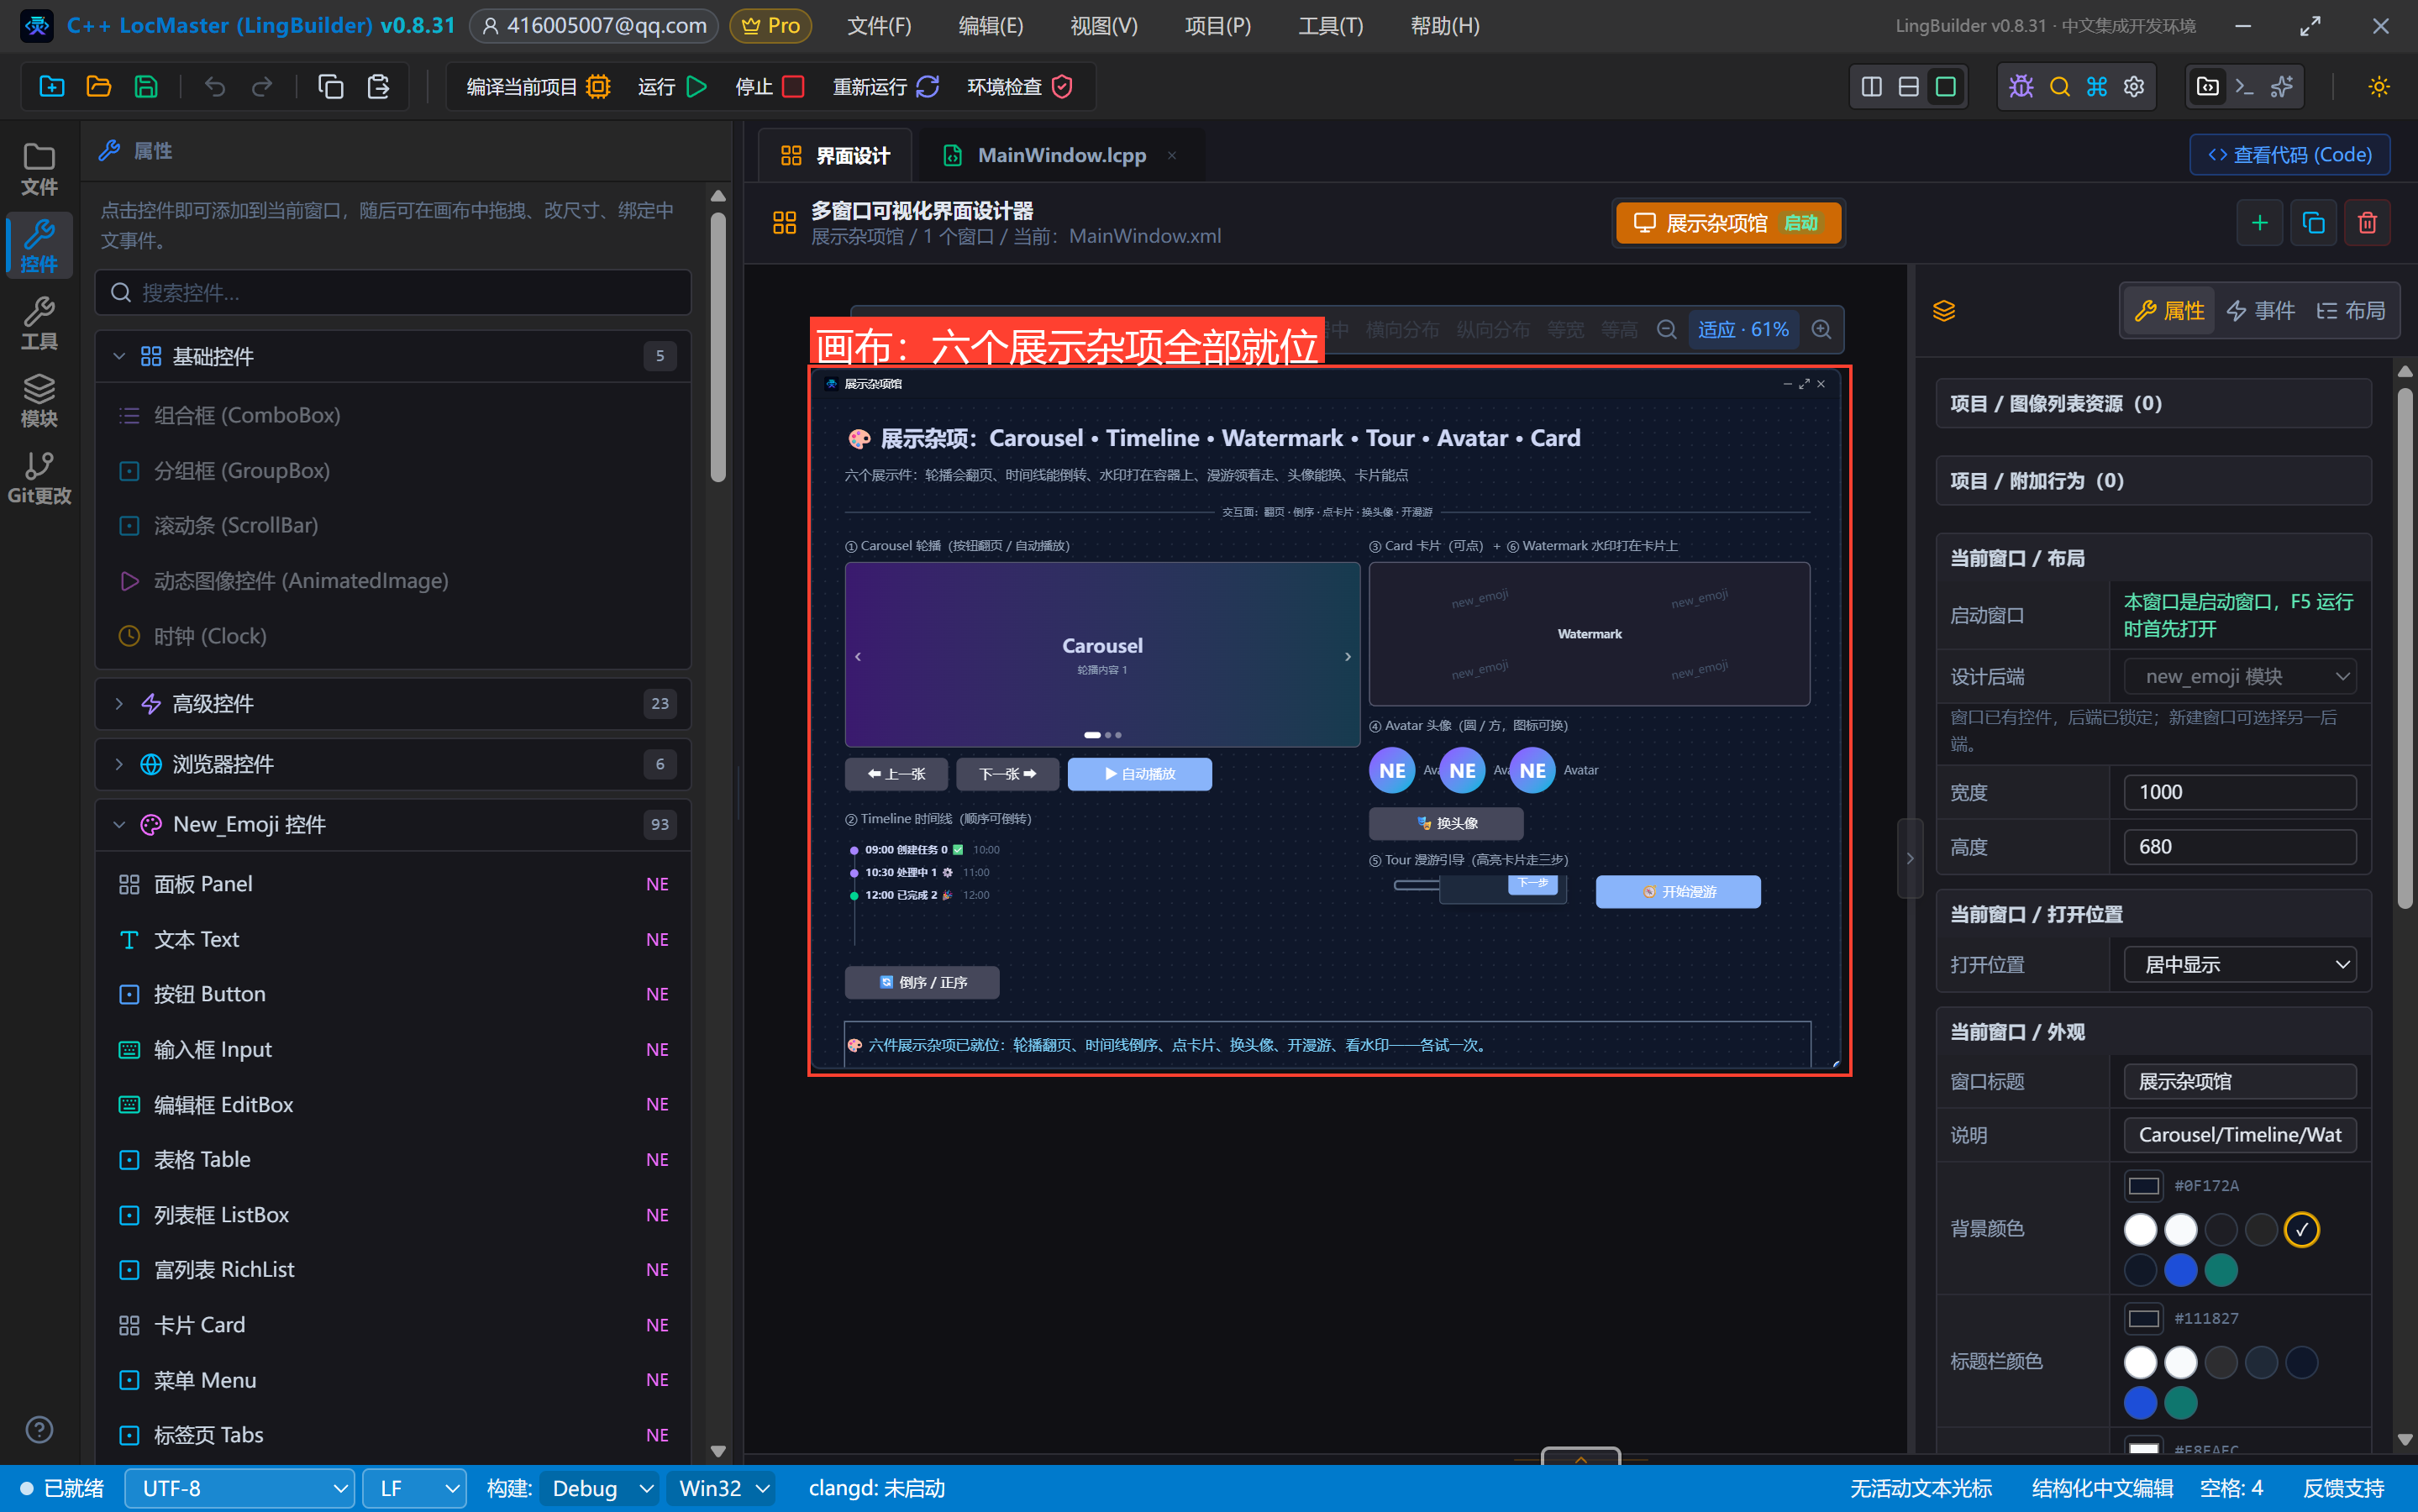Click the undo arrow icon

point(214,87)
